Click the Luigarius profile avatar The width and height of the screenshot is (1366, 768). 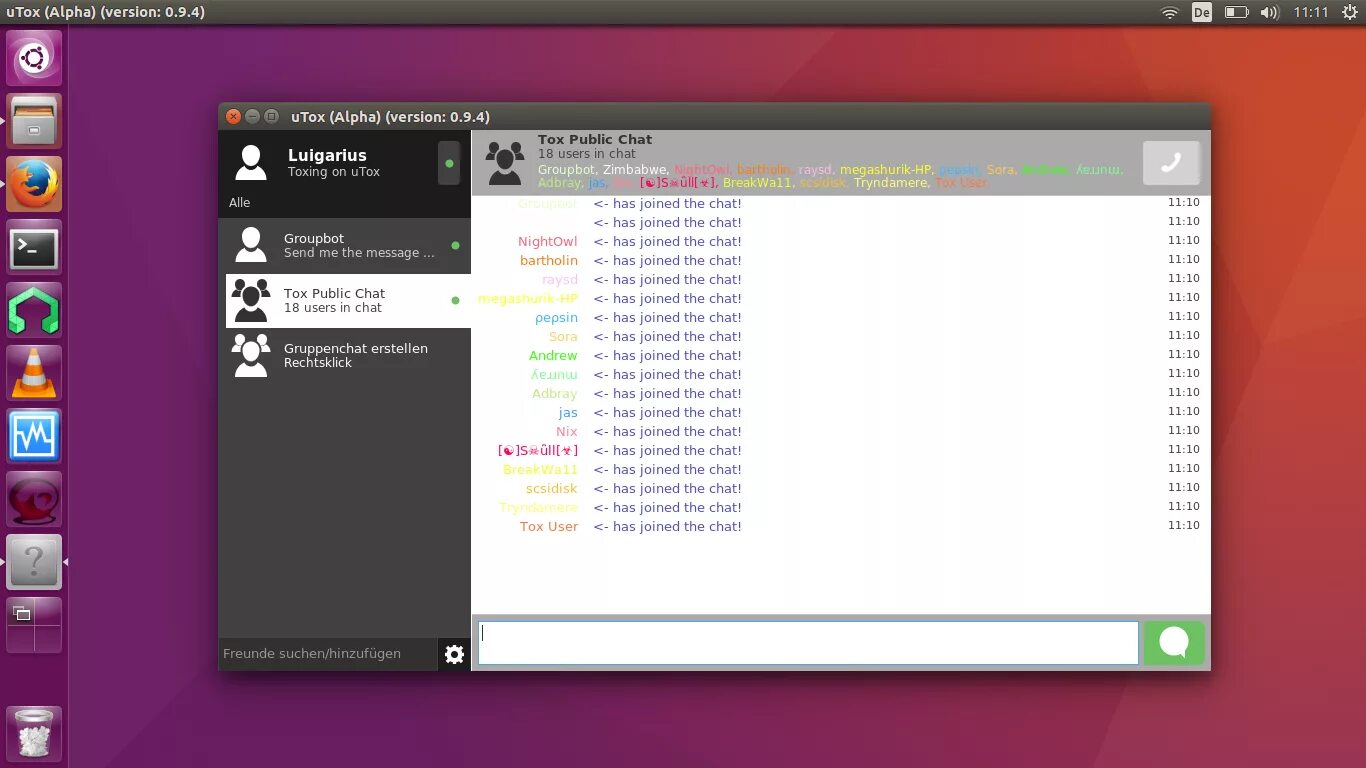251,162
